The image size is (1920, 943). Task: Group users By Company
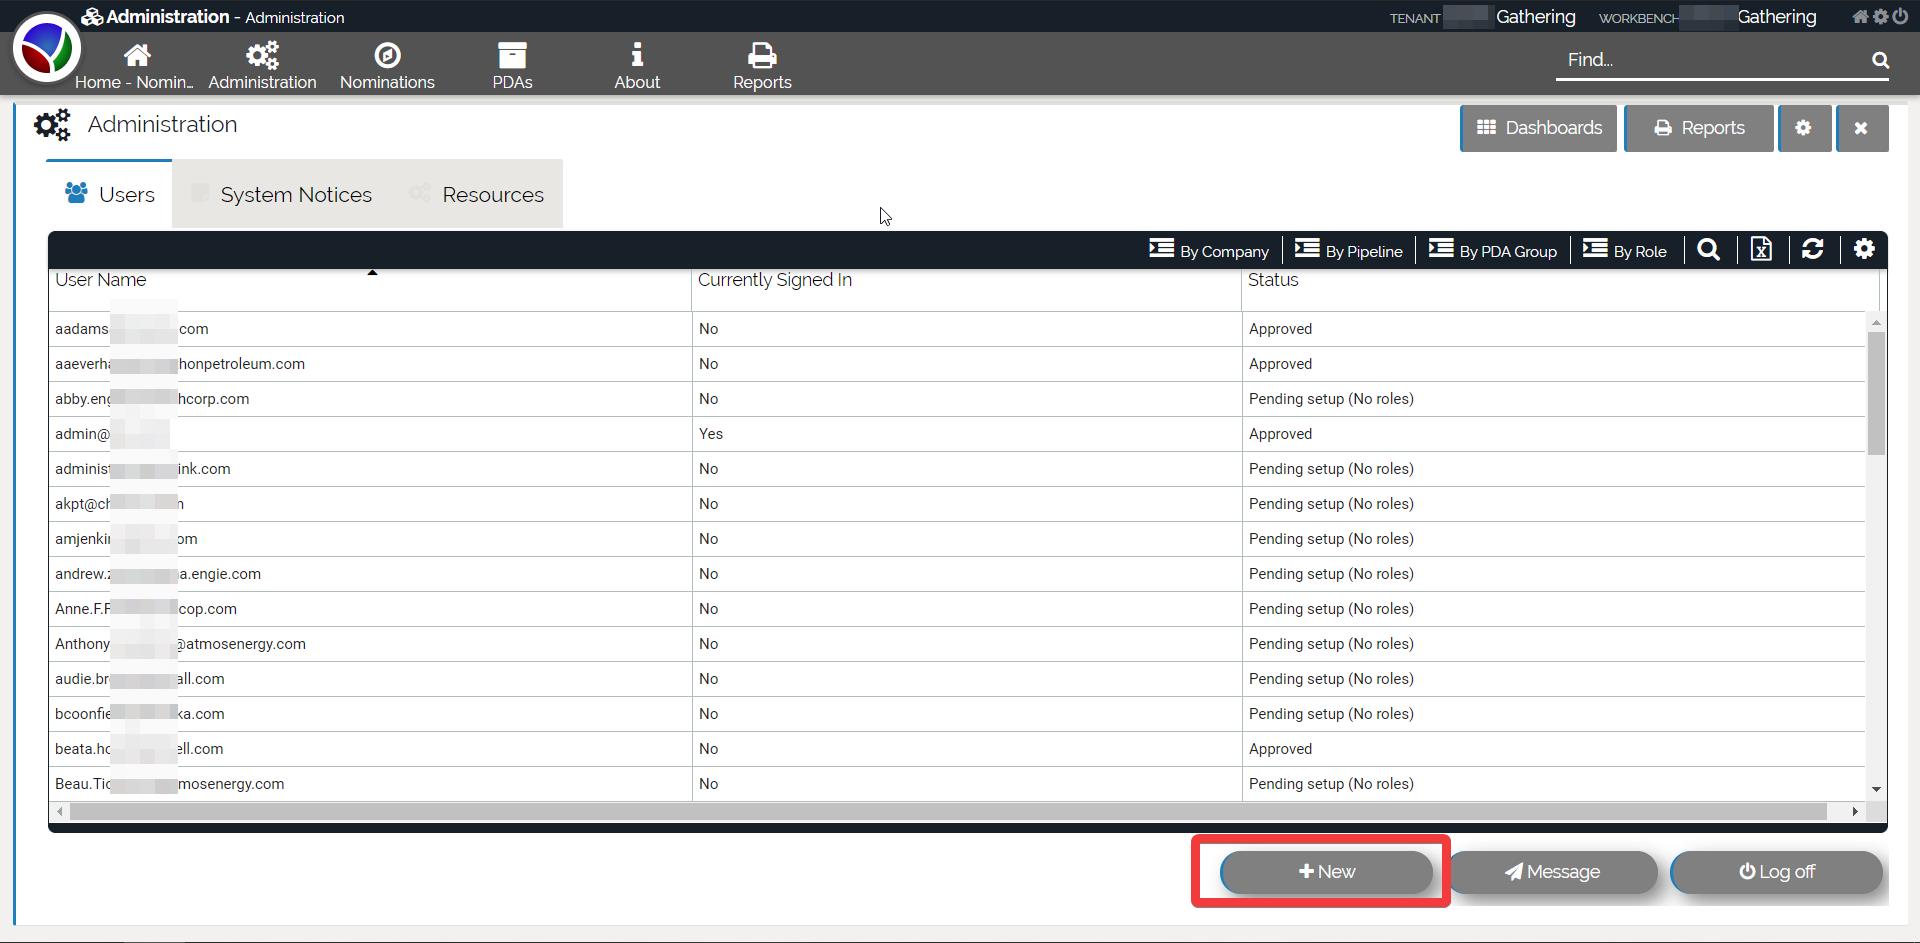coord(1209,251)
